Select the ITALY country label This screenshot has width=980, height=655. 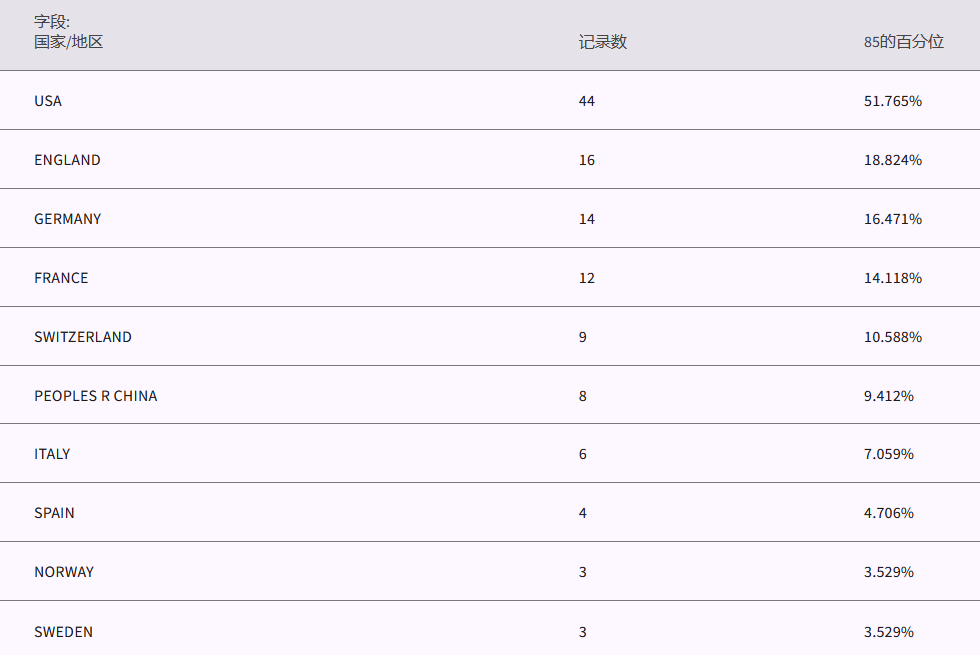point(52,454)
